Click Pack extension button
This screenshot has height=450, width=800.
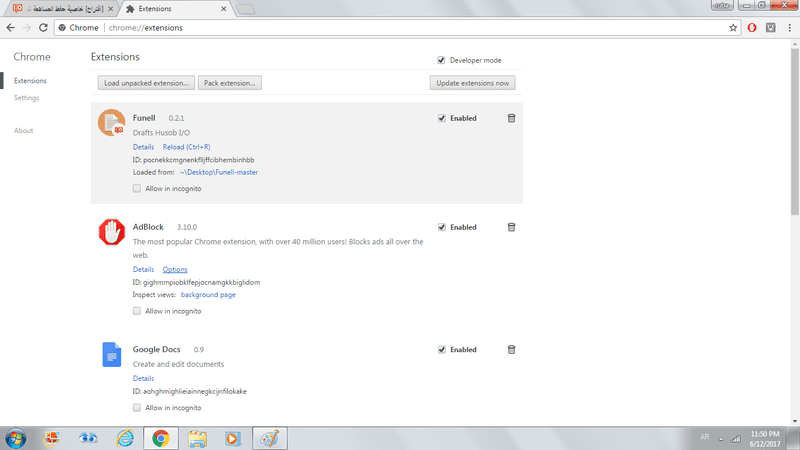tap(230, 83)
